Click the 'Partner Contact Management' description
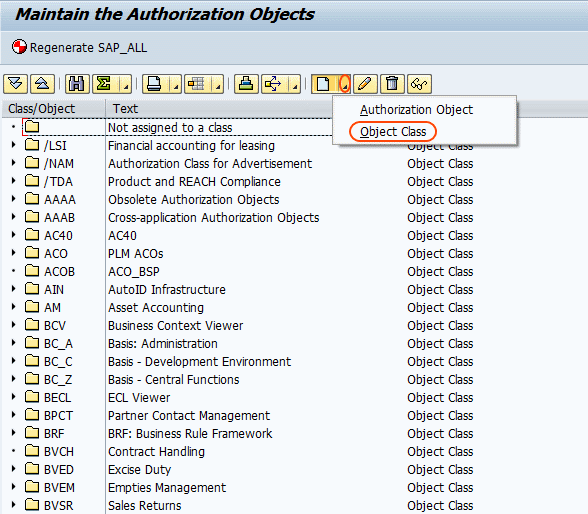Image resolution: width=588 pixels, height=514 pixels. (x=189, y=415)
